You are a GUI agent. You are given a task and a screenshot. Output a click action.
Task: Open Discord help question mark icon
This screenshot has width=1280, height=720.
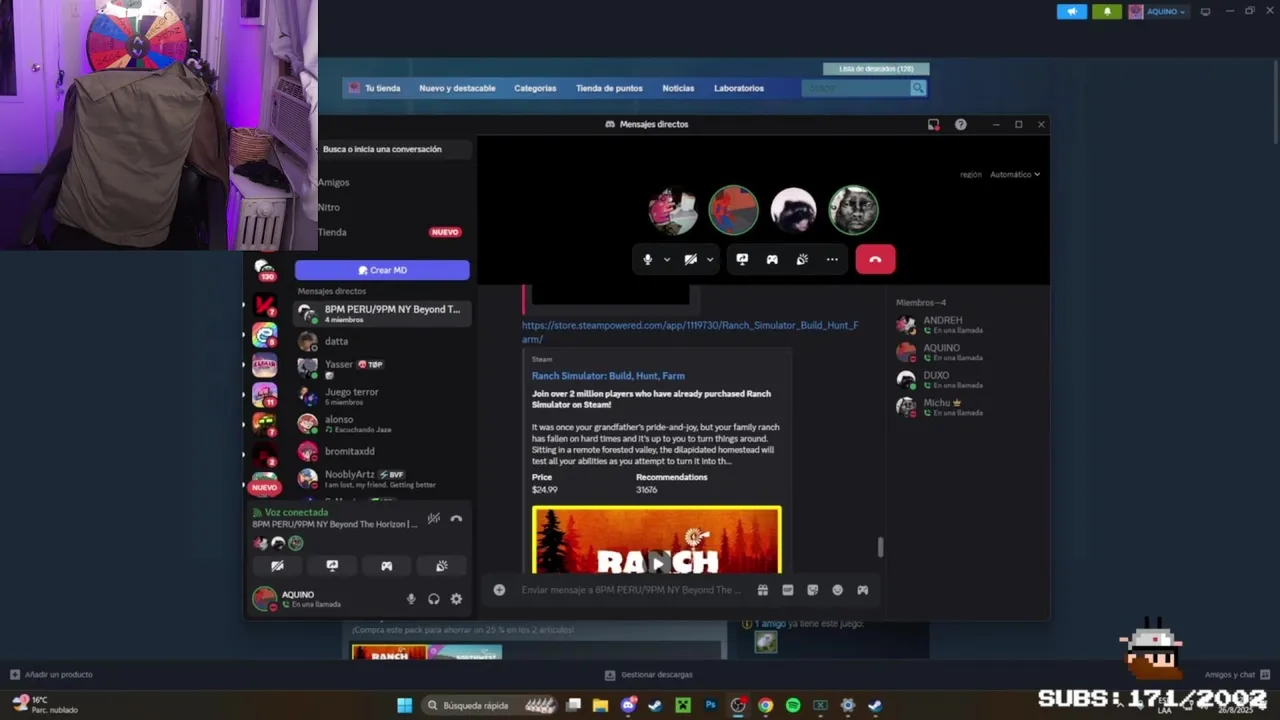[x=961, y=124]
